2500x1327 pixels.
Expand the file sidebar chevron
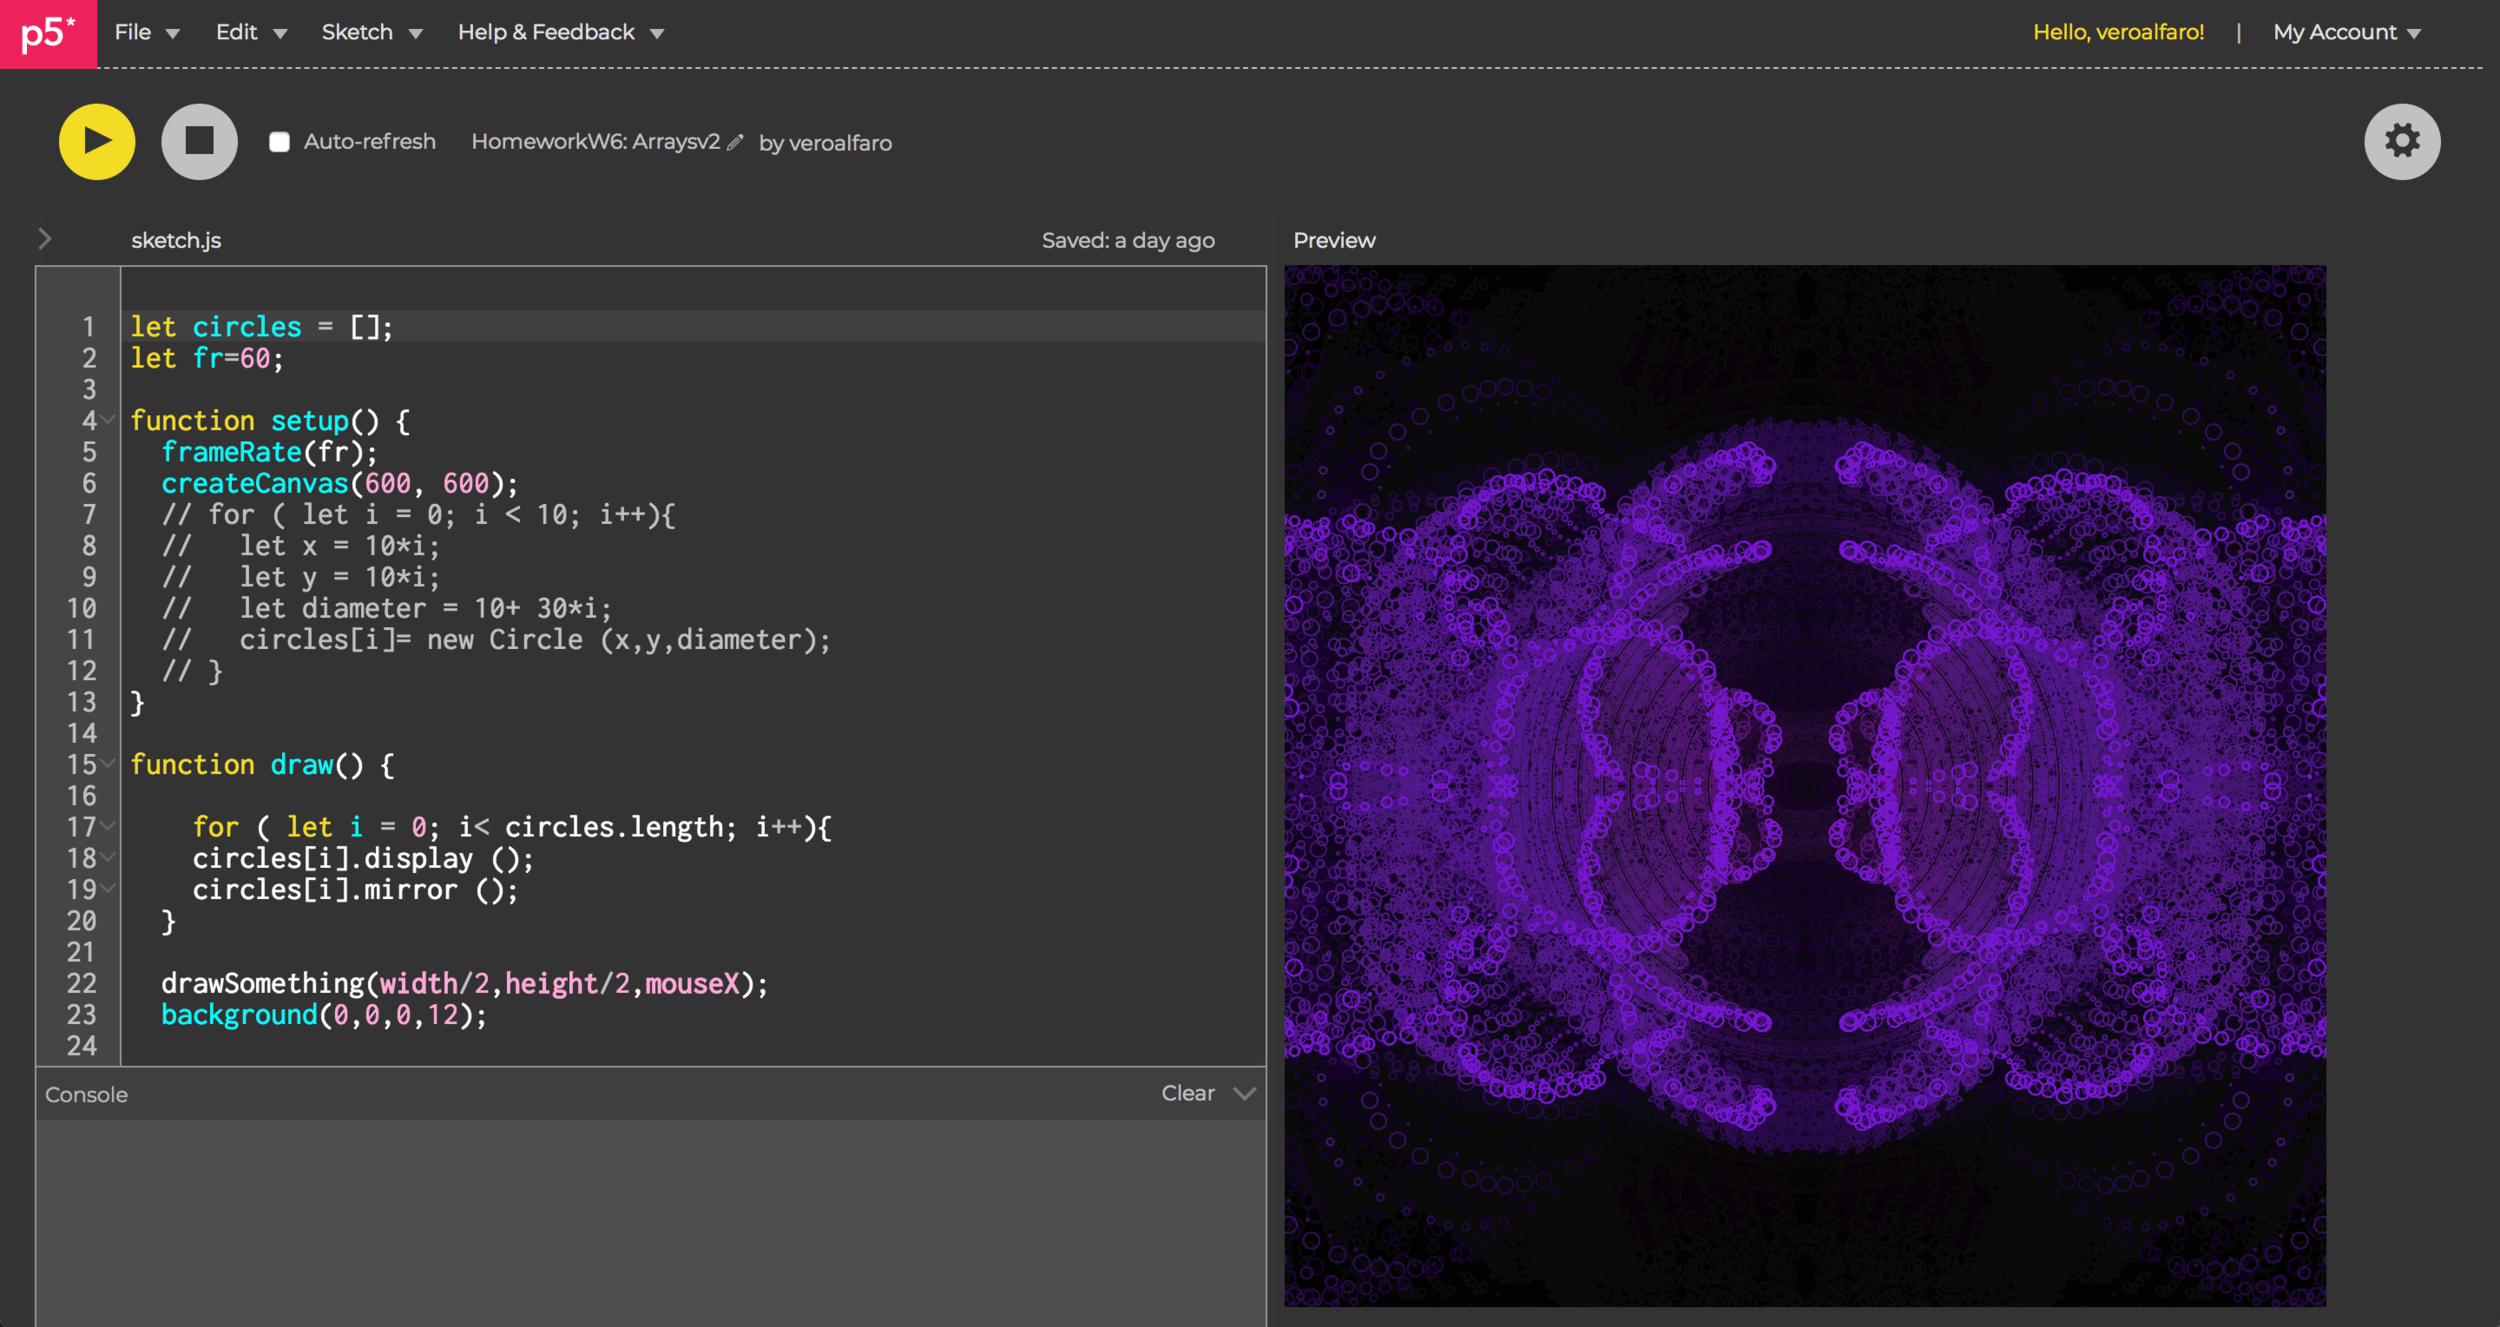pos(45,239)
